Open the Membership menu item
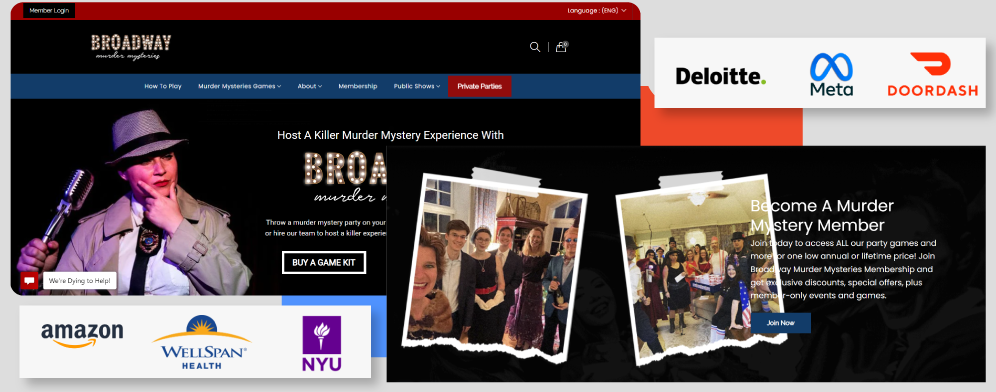 pyautogui.click(x=358, y=86)
